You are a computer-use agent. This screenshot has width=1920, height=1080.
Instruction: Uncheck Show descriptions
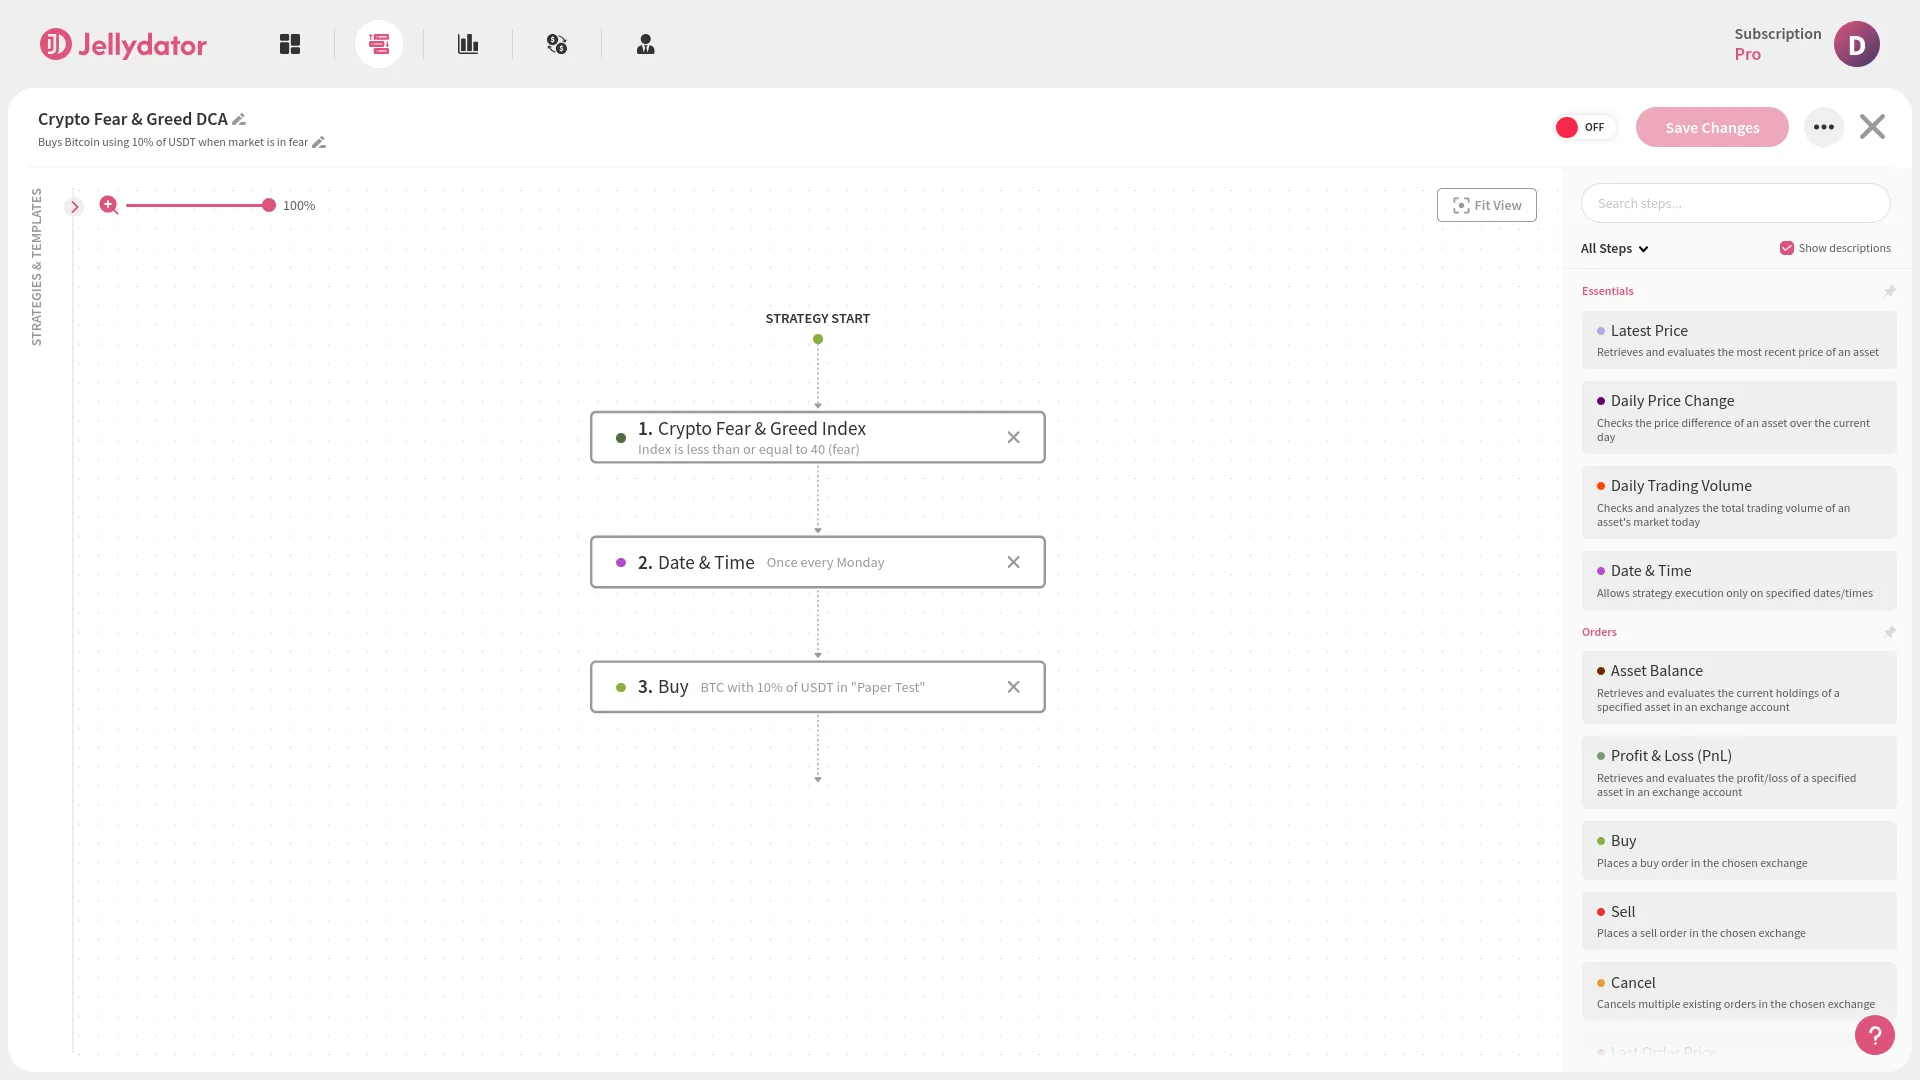click(x=1787, y=247)
